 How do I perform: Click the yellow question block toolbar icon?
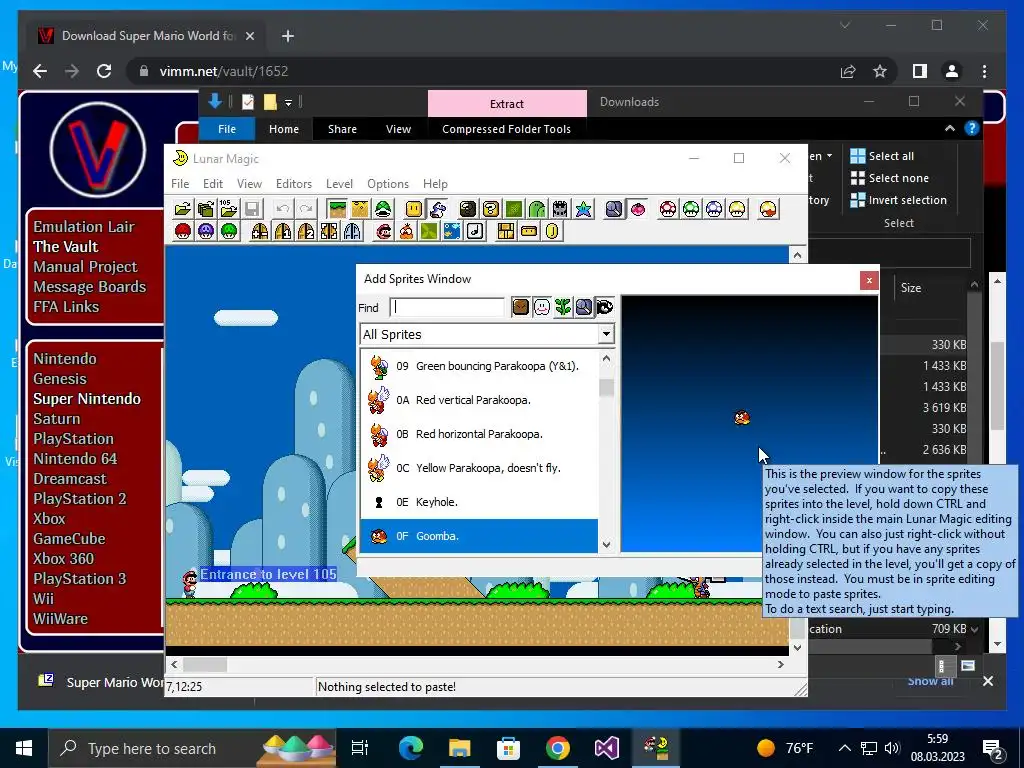(x=491, y=209)
